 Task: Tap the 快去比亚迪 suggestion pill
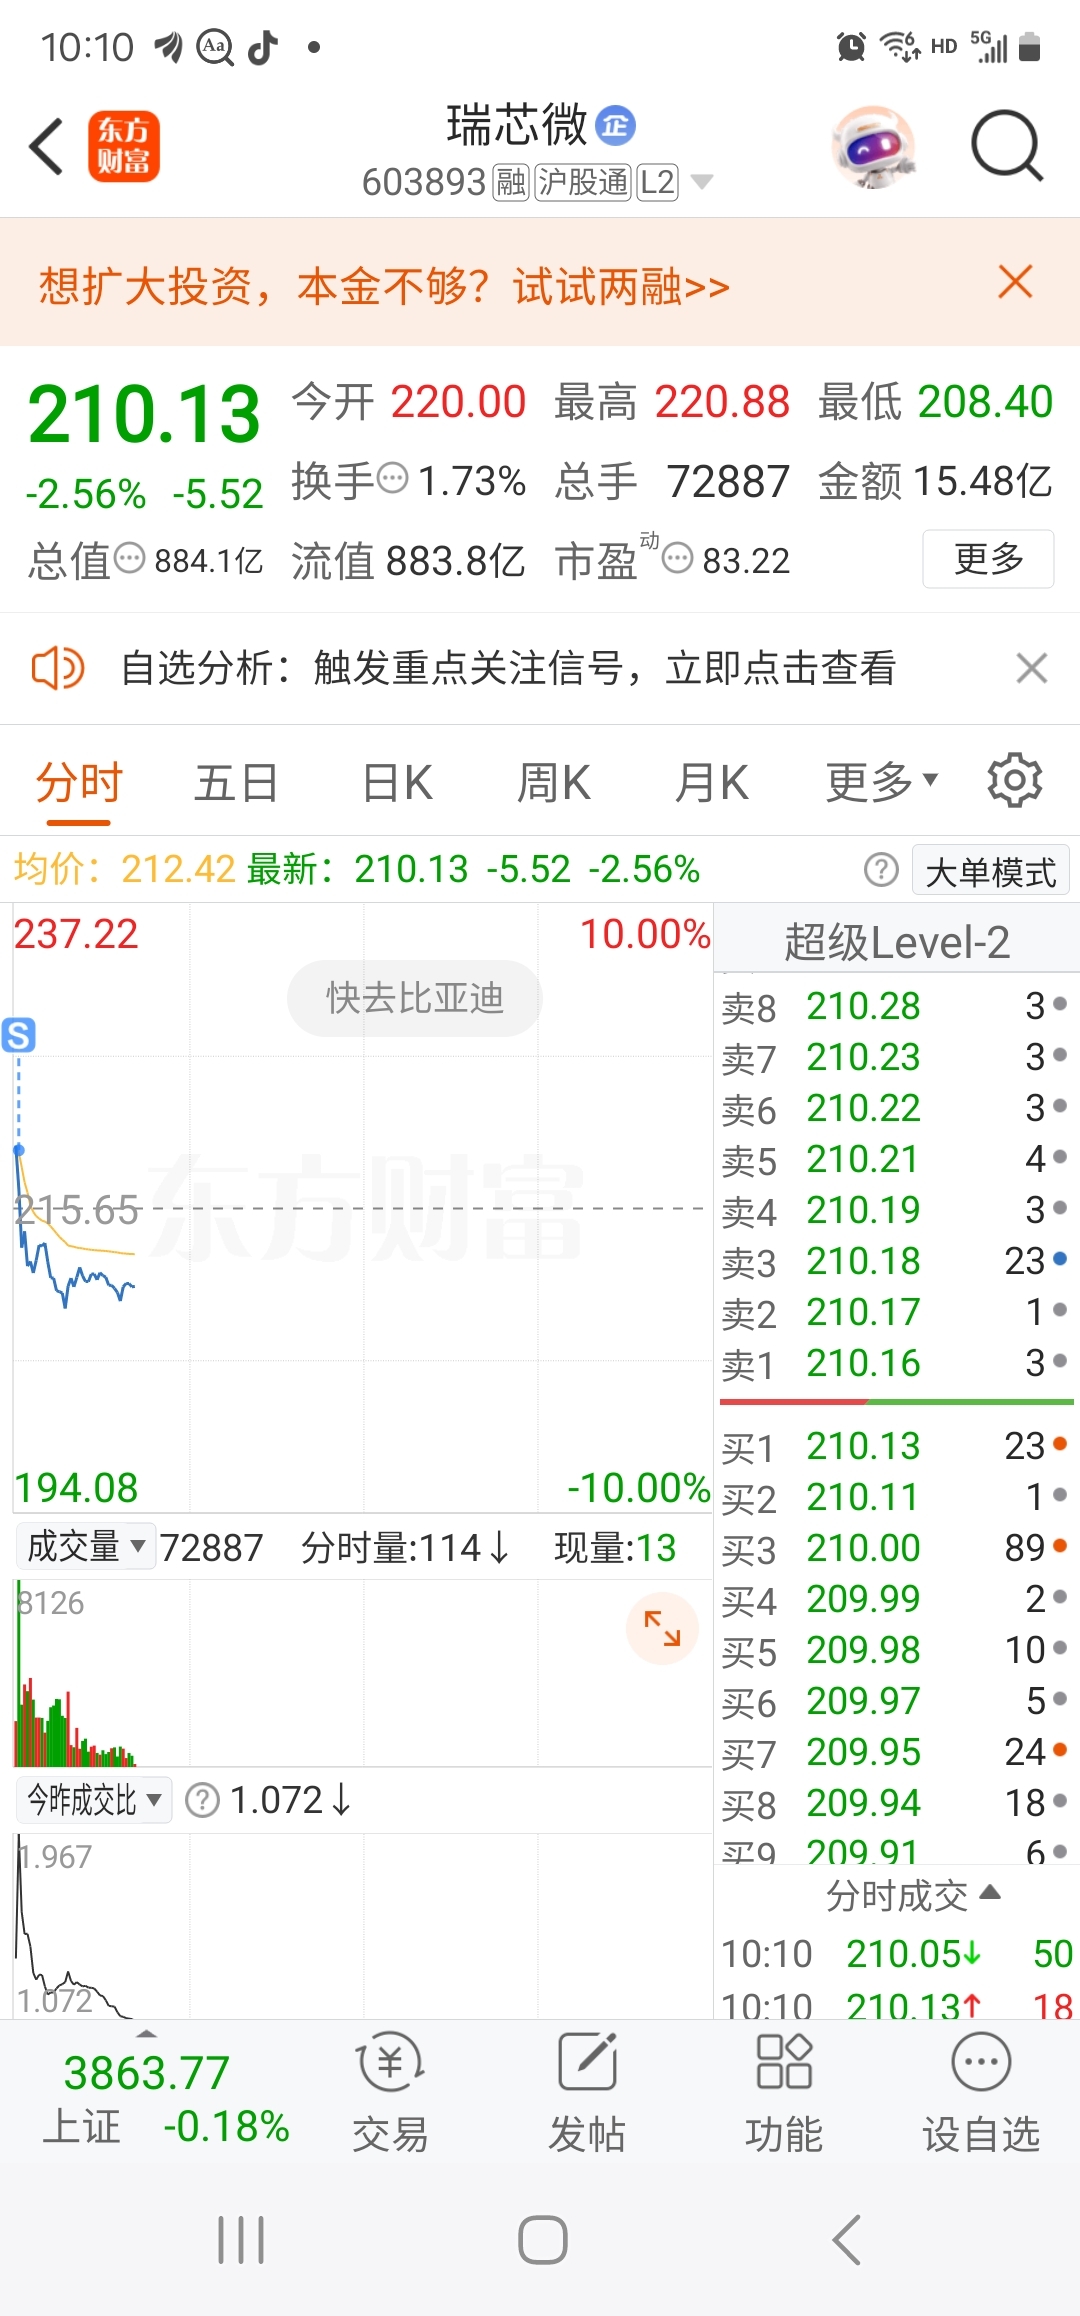(414, 998)
